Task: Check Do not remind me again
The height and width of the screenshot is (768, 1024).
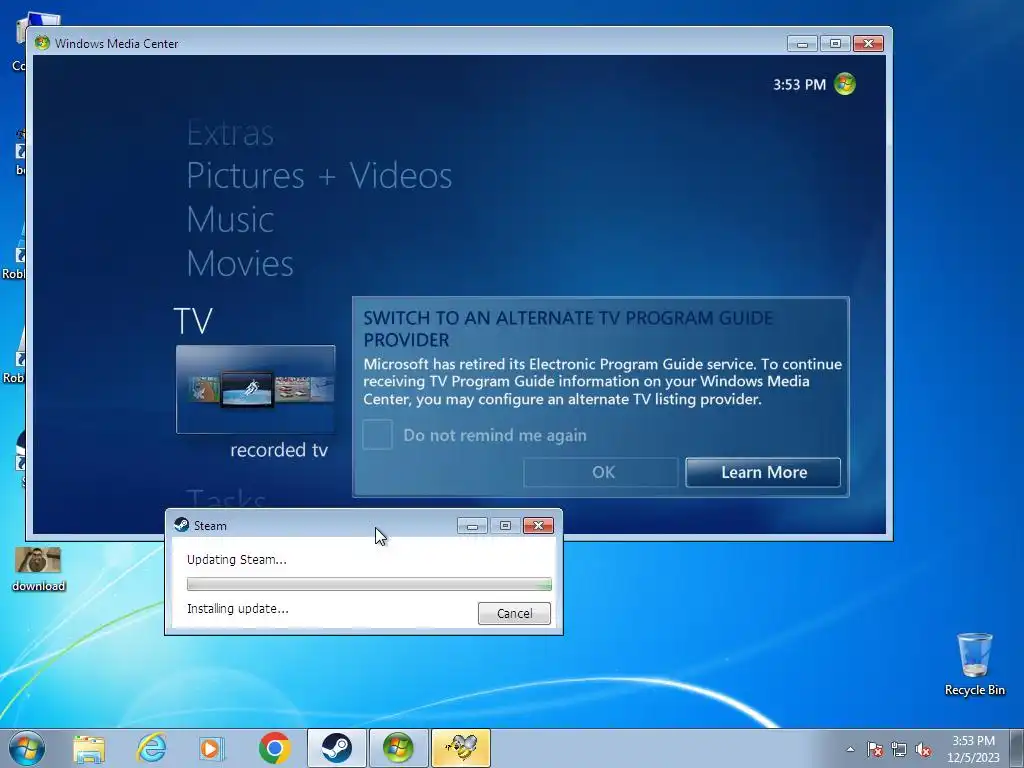Action: click(x=377, y=435)
